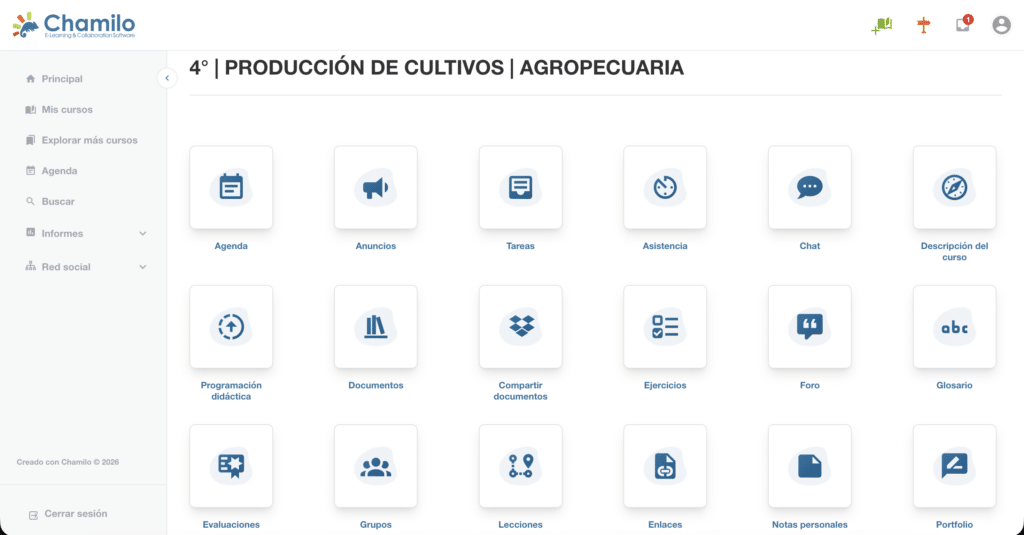Screen dimensions: 1024x535
Task: Click the Descripción del curso label text
Action: (954, 251)
